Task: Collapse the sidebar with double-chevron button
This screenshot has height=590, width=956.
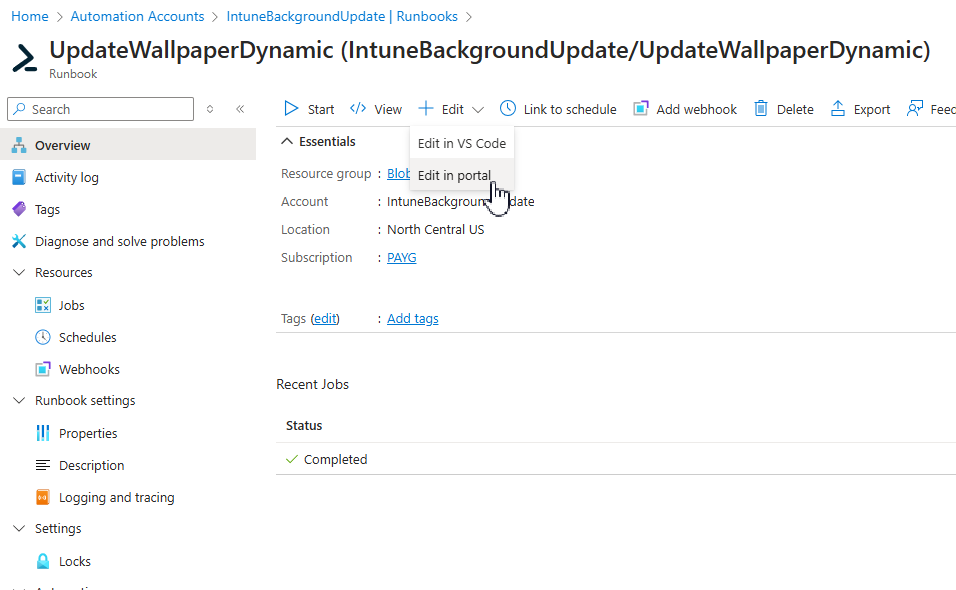Action: pos(240,109)
